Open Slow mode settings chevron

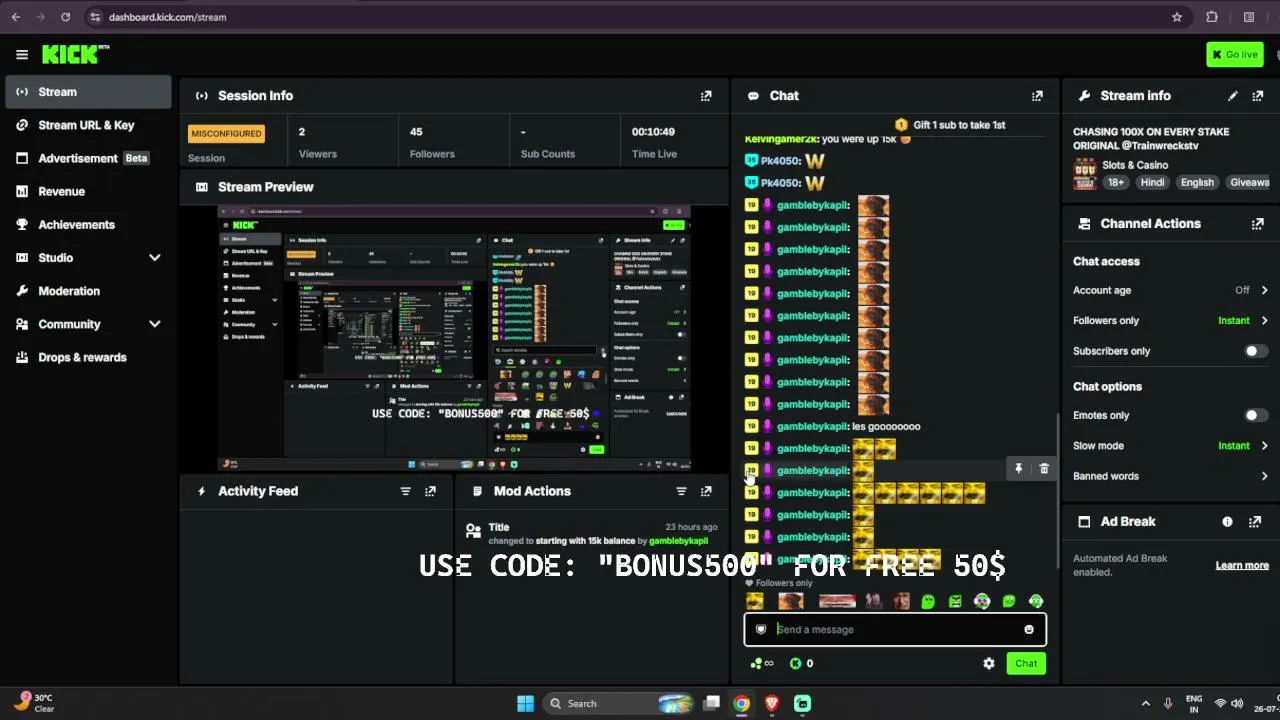tap(1264, 446)
